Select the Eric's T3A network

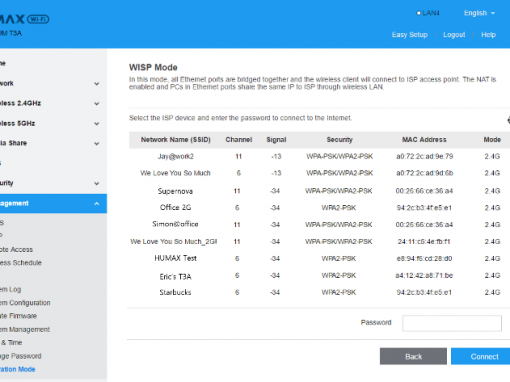tap(319, 276)
